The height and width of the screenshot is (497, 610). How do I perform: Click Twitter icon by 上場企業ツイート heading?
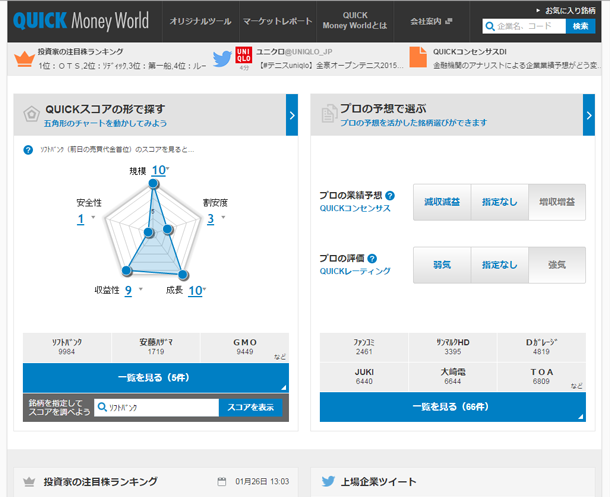(x=328, y=481)
